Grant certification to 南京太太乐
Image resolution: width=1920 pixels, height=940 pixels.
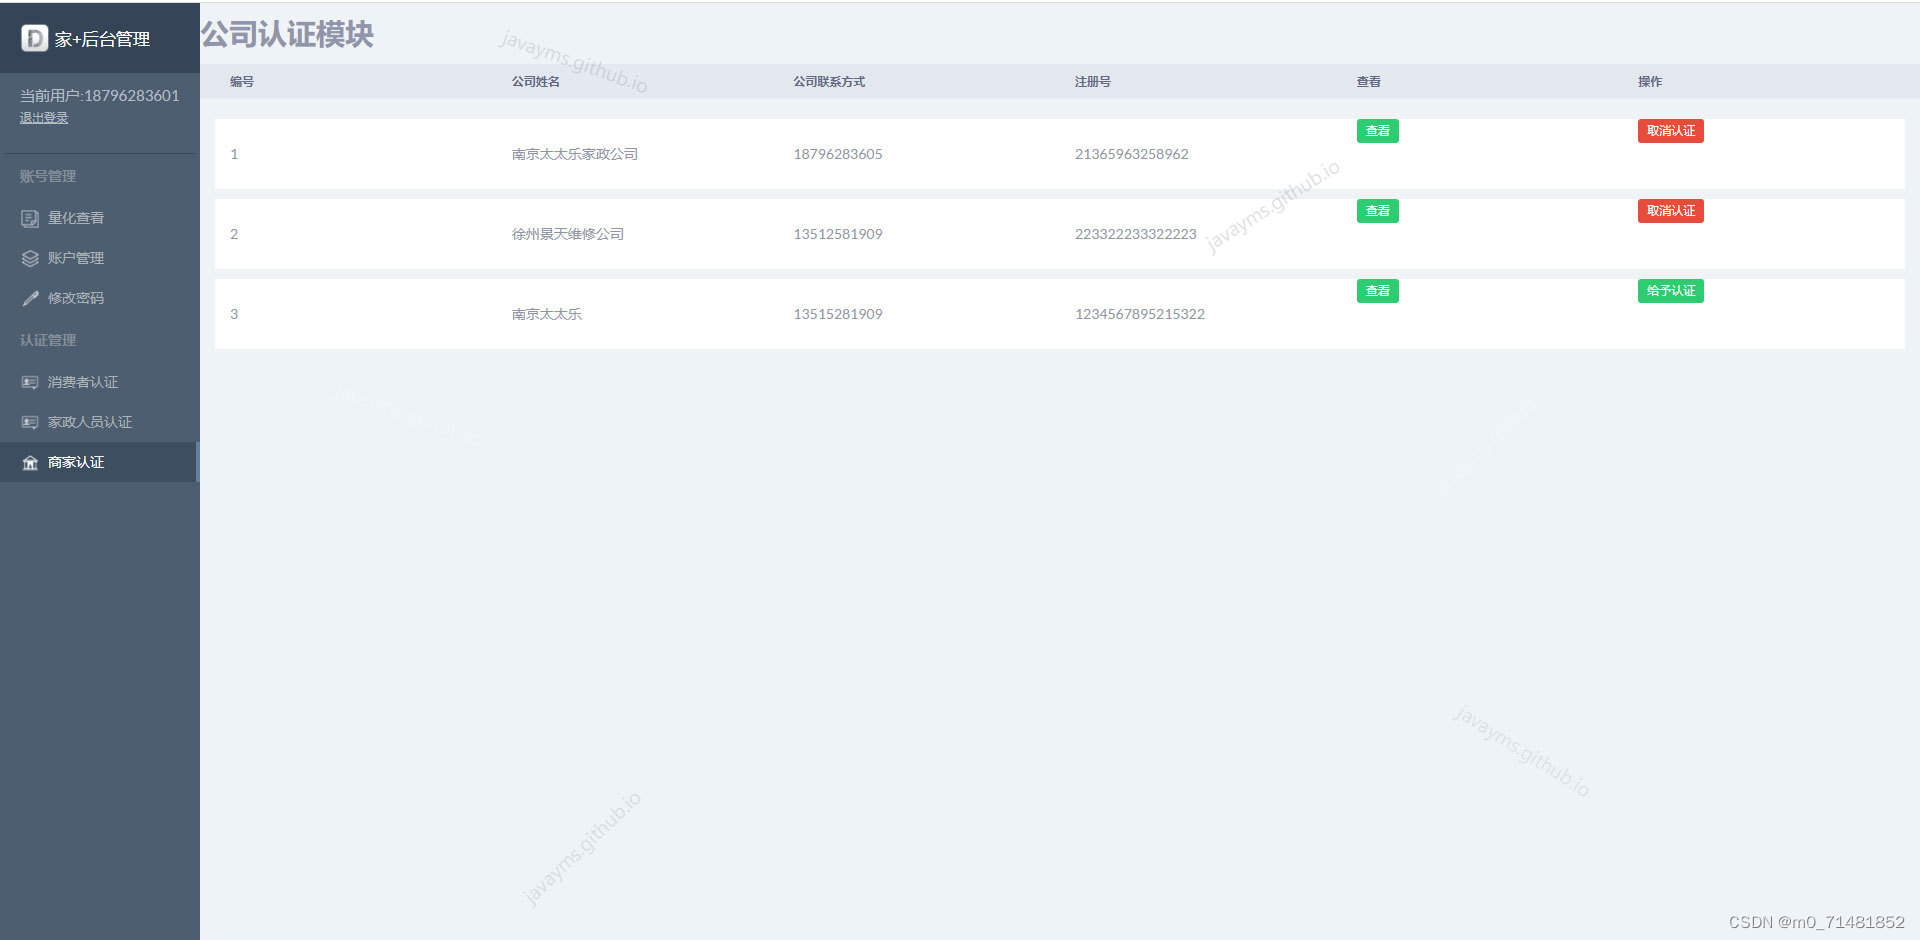1670,291
